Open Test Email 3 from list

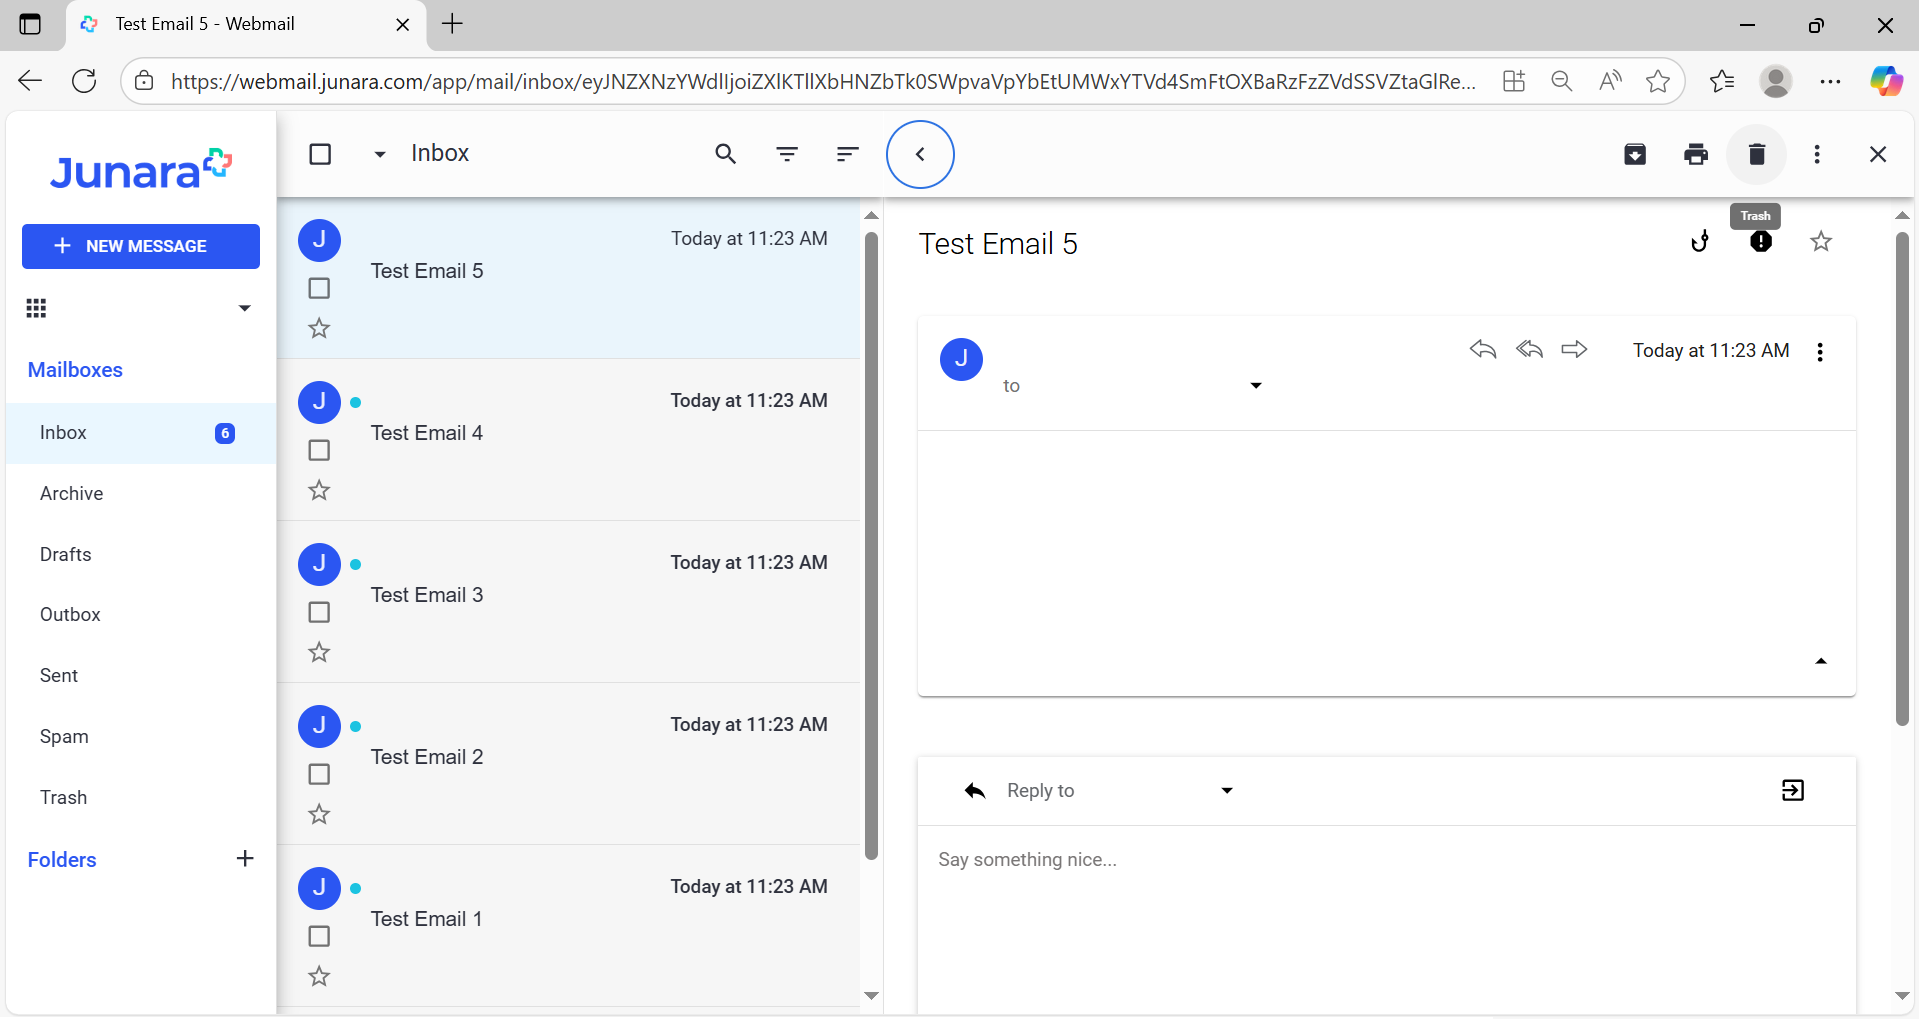[568, 602]
